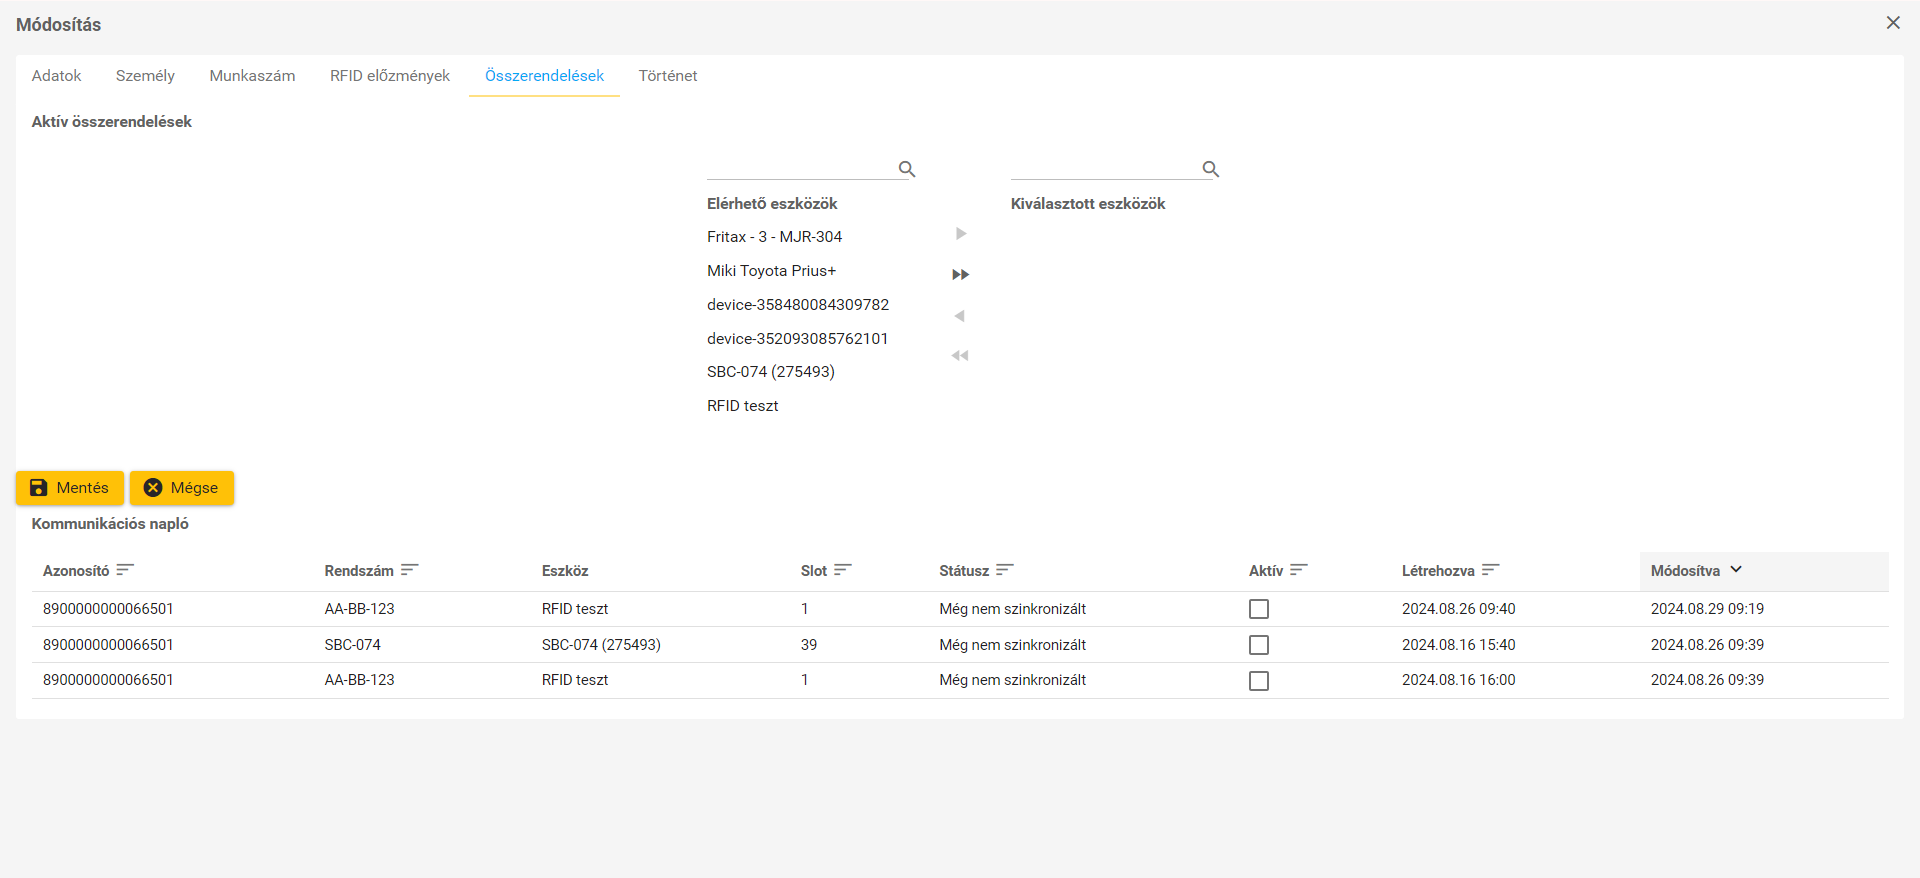Viewport: 1920px width, 878px height.
Task: Open the filter icon beside Rendszám column
Action: [x=409, y=570]
